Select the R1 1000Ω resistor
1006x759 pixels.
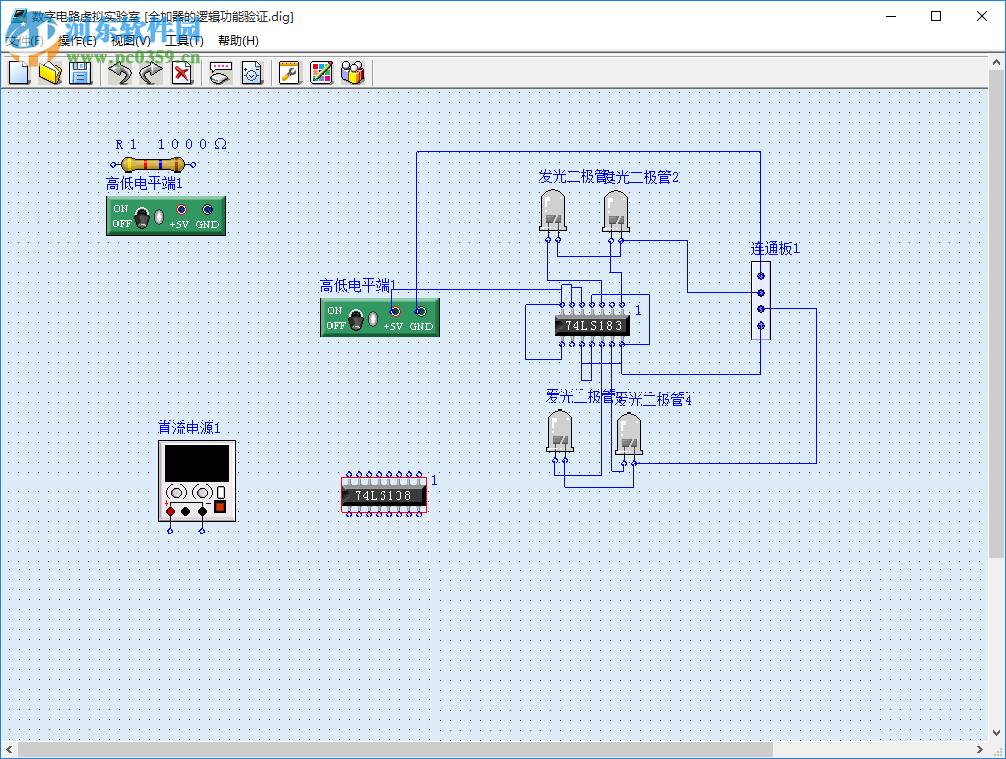(152, 165)
